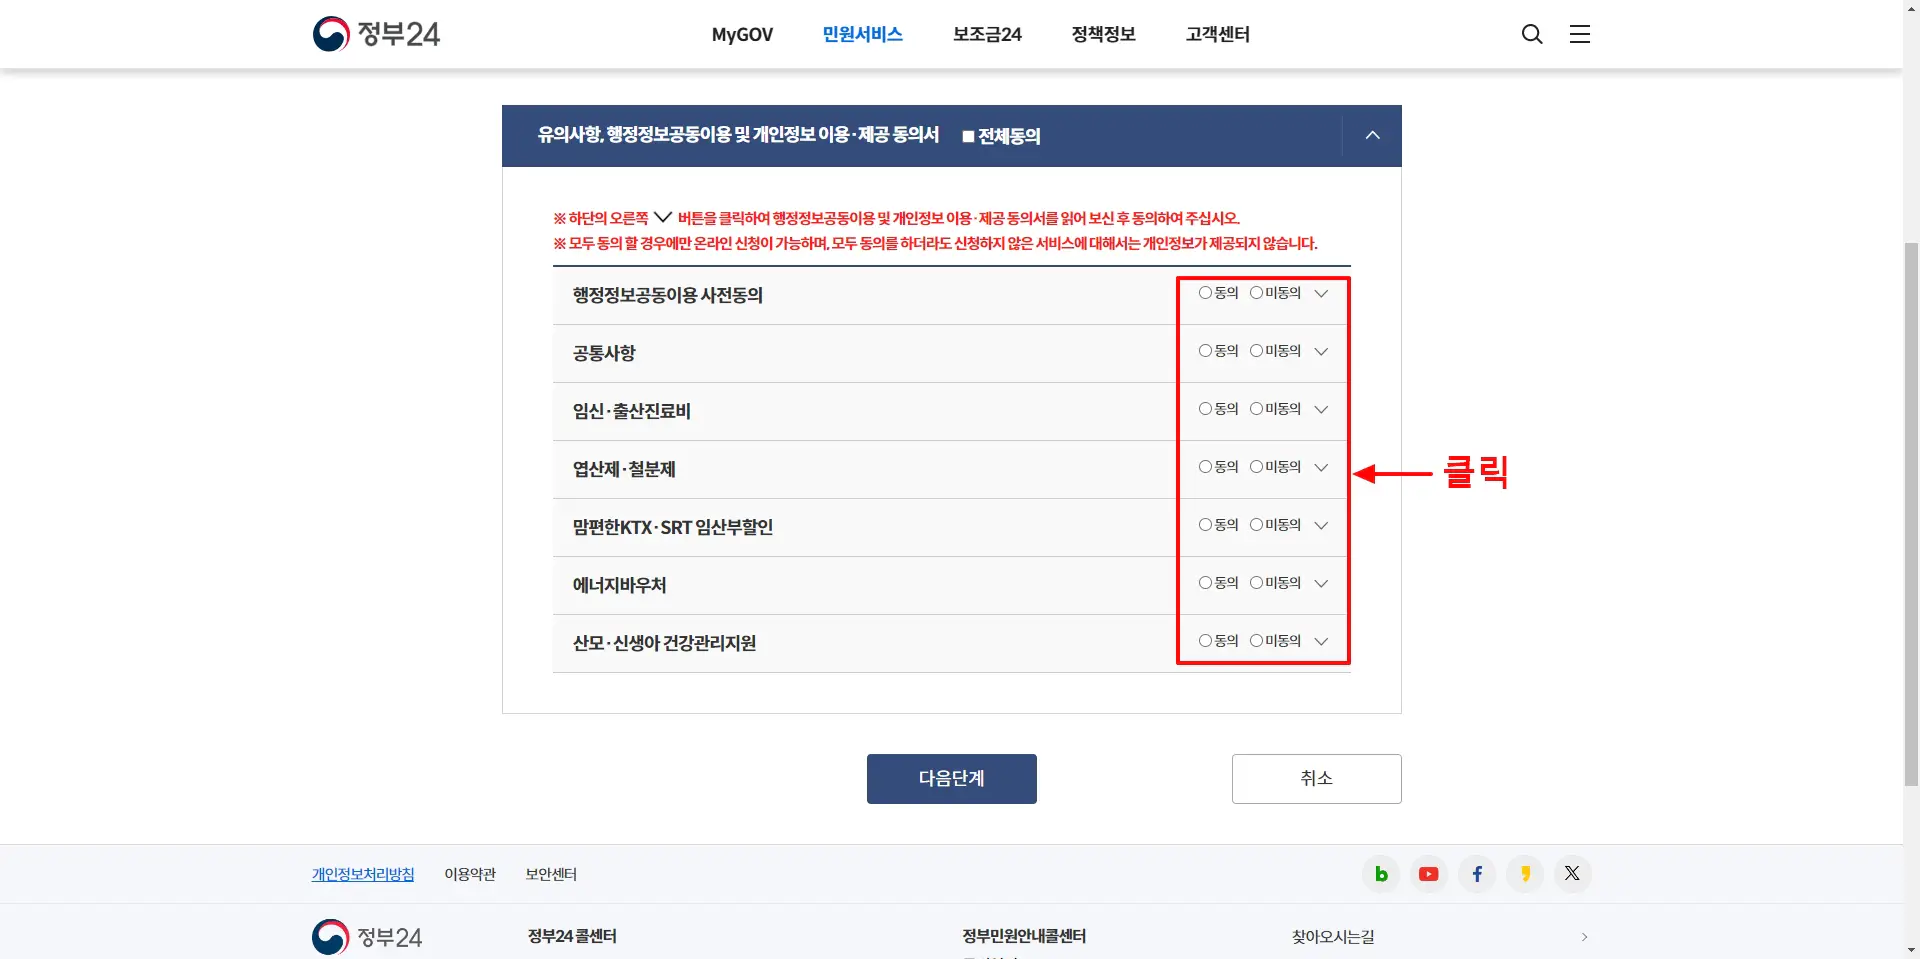
Task: Select 미동의 for 공통사항
Action: click(1256, 351)
